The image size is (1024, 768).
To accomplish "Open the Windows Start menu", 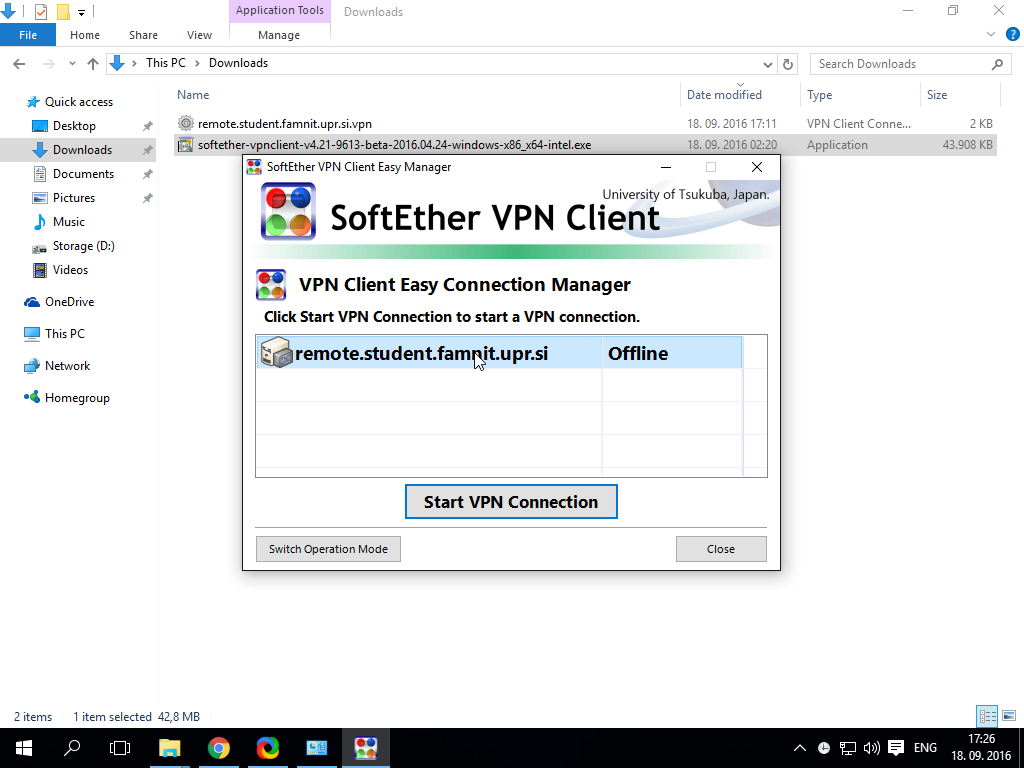I will [x=24, y=748].
